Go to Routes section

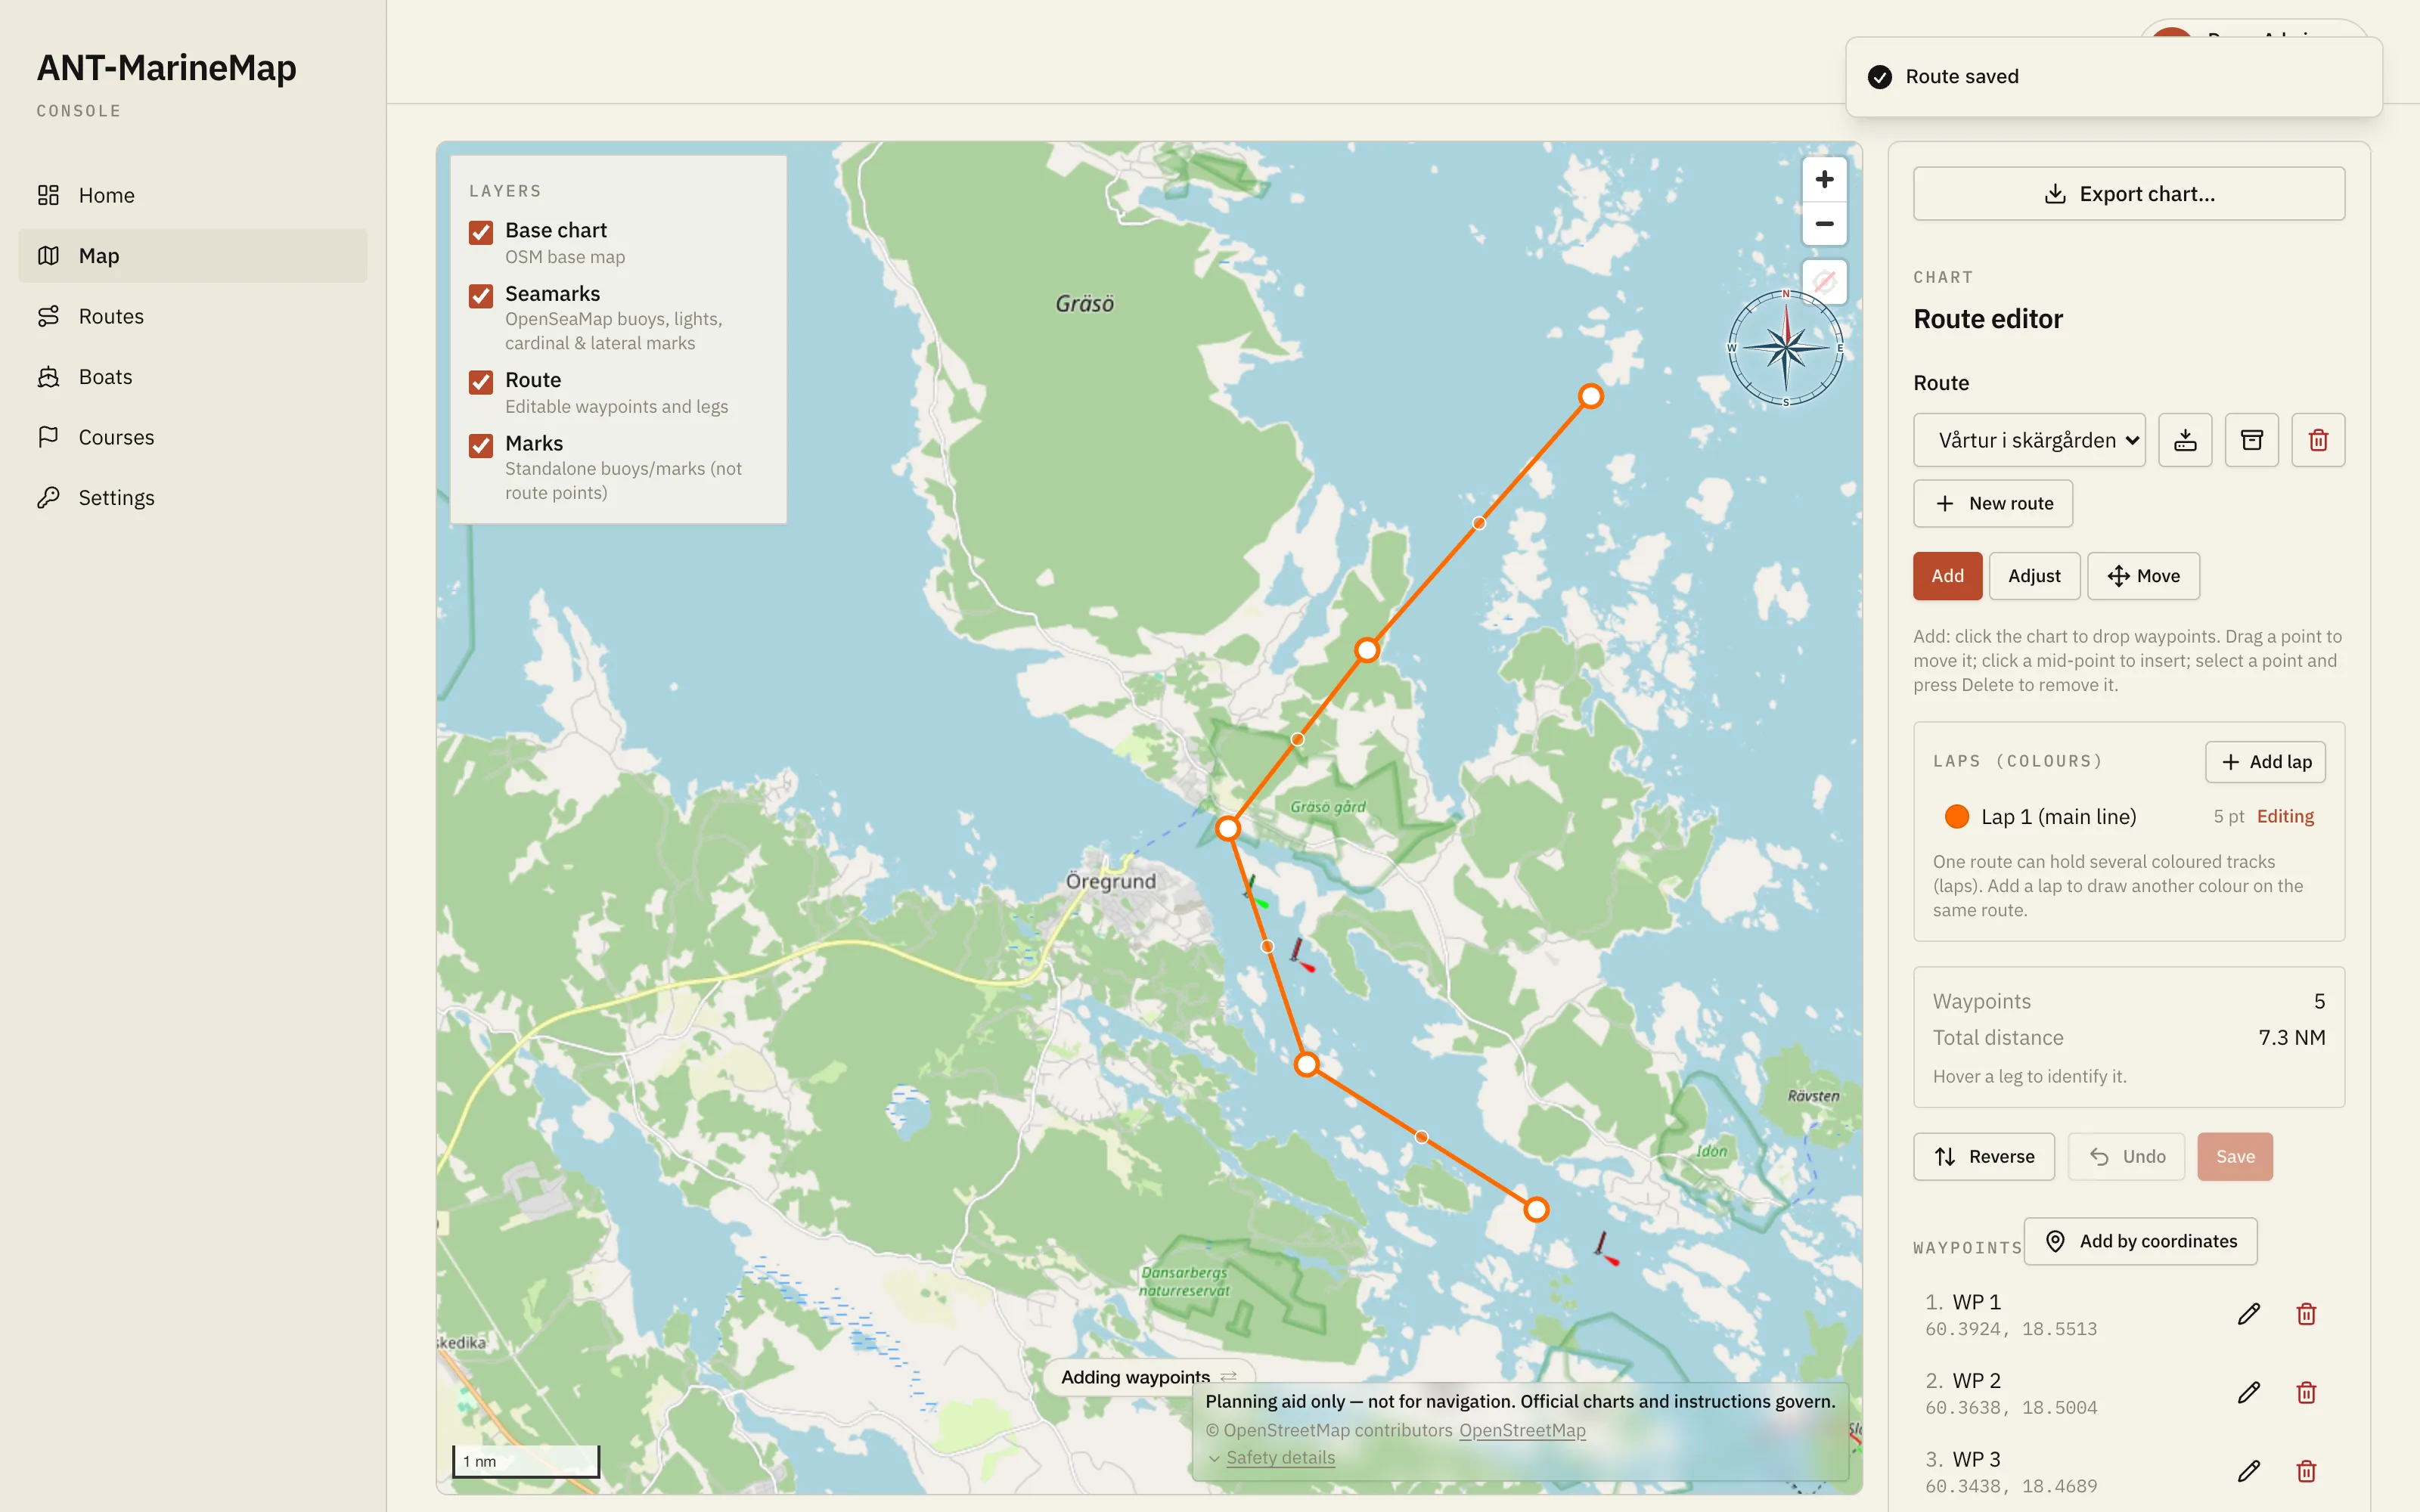(x=192, y=316)
